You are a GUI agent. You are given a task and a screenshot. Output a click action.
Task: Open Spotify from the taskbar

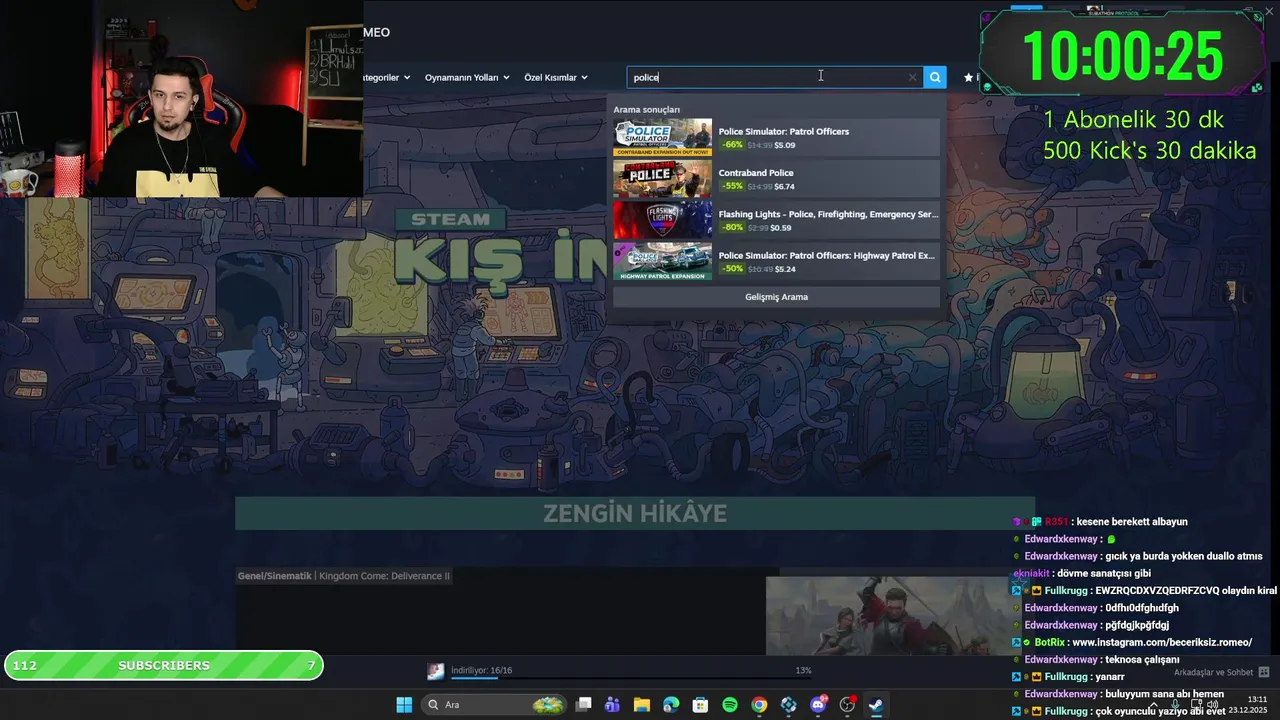pos(730,705)
